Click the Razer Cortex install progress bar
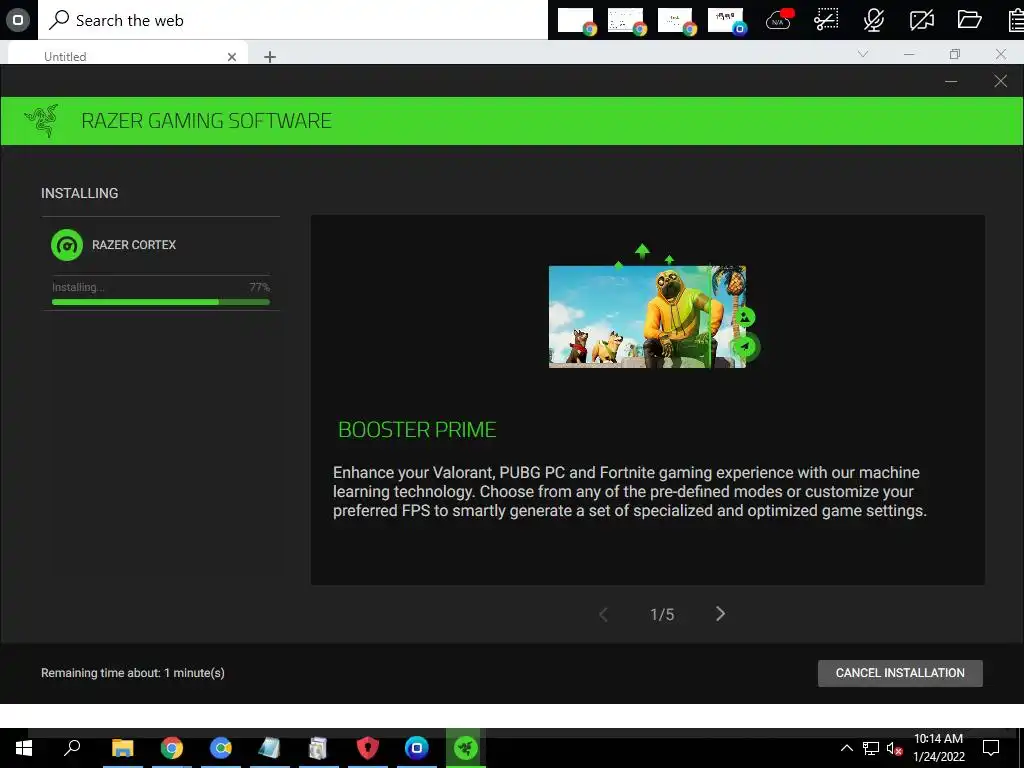Viewport: 1024px width, 768px height. (x=161, y=302)
